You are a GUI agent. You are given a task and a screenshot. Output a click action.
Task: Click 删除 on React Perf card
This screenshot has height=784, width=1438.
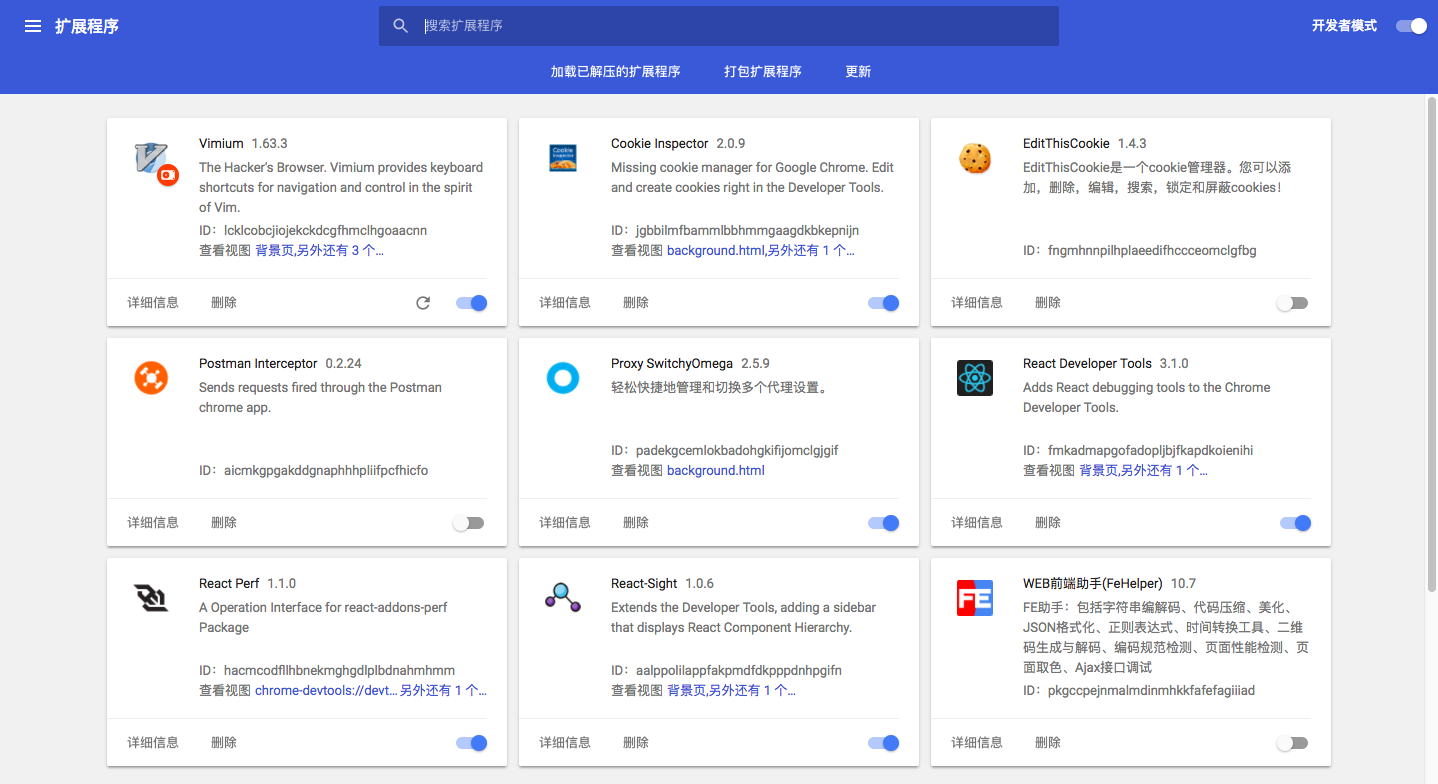pyautogui.click(x=224, y=743)
